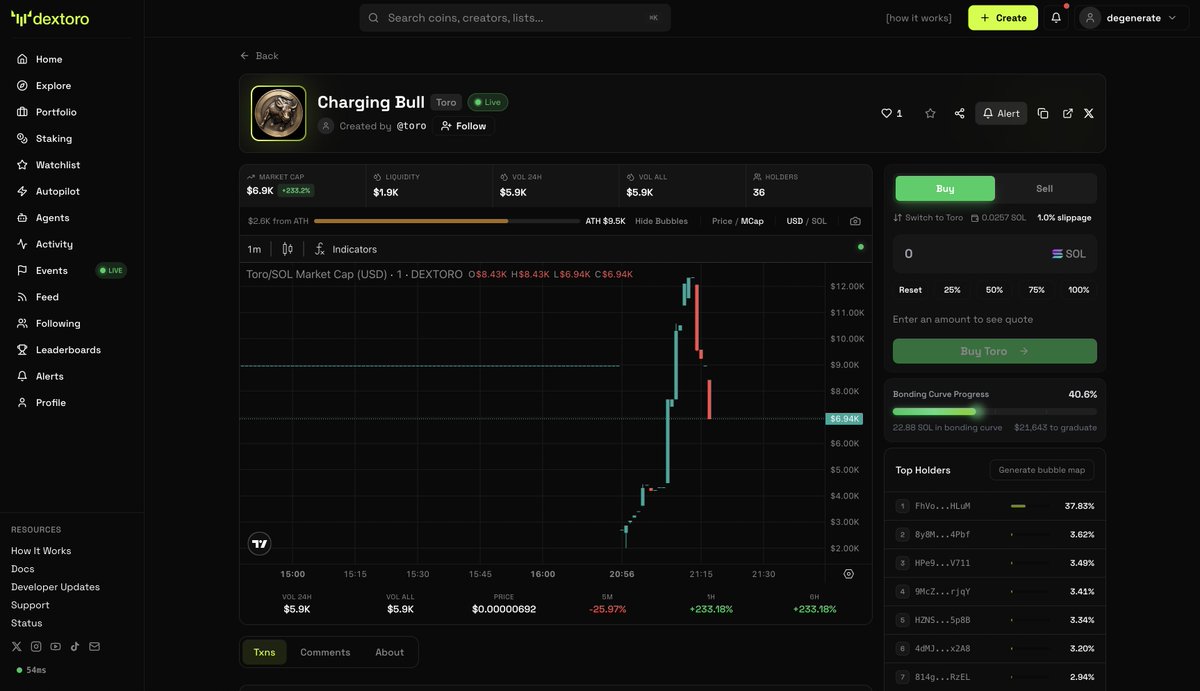
Task: Switch to the Sell tab
Action: [1044, 188]
